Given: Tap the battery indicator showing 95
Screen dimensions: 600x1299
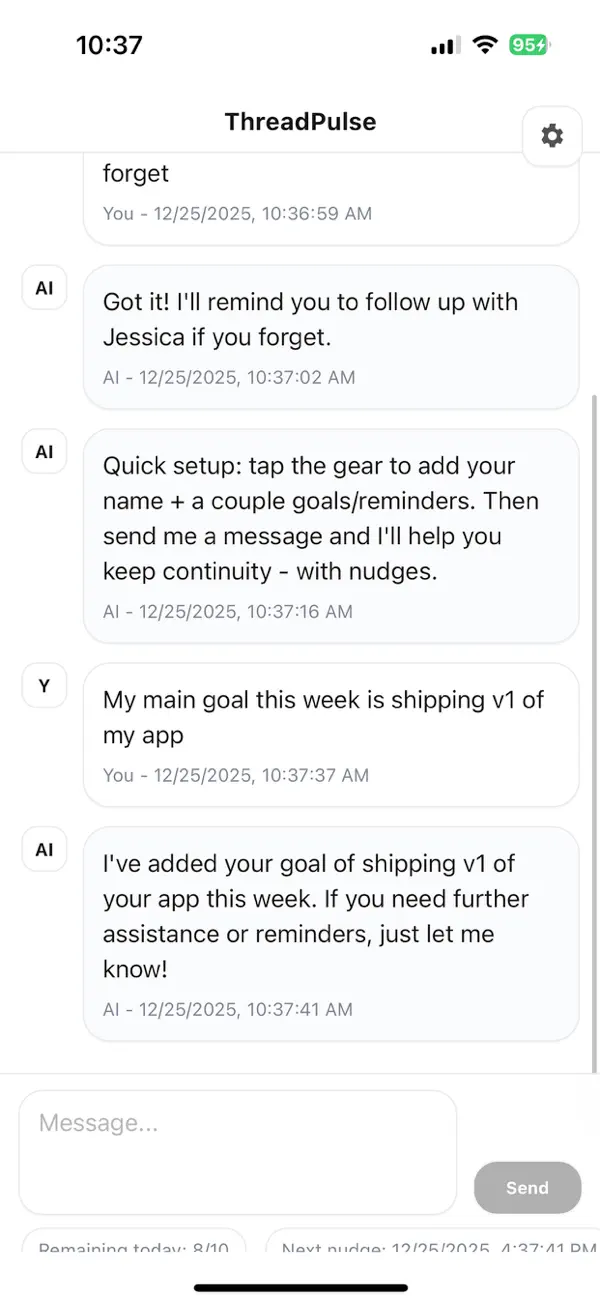Looking at the screenshot, I should pos(528,45).
